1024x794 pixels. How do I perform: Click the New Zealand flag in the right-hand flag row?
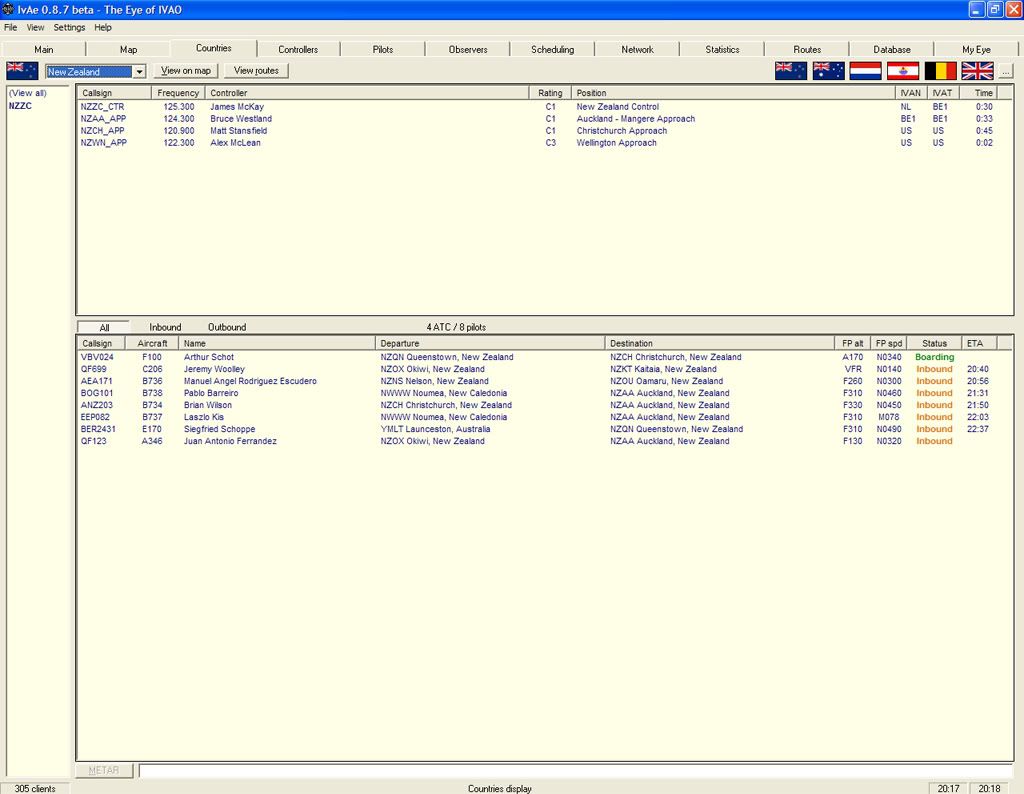(791, 71)
